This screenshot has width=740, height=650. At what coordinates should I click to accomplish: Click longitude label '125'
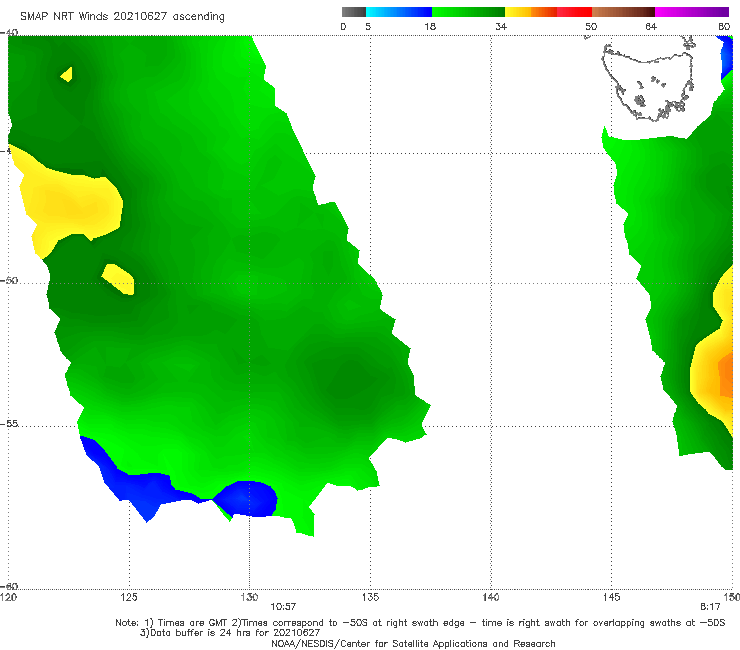pos(129,597)
